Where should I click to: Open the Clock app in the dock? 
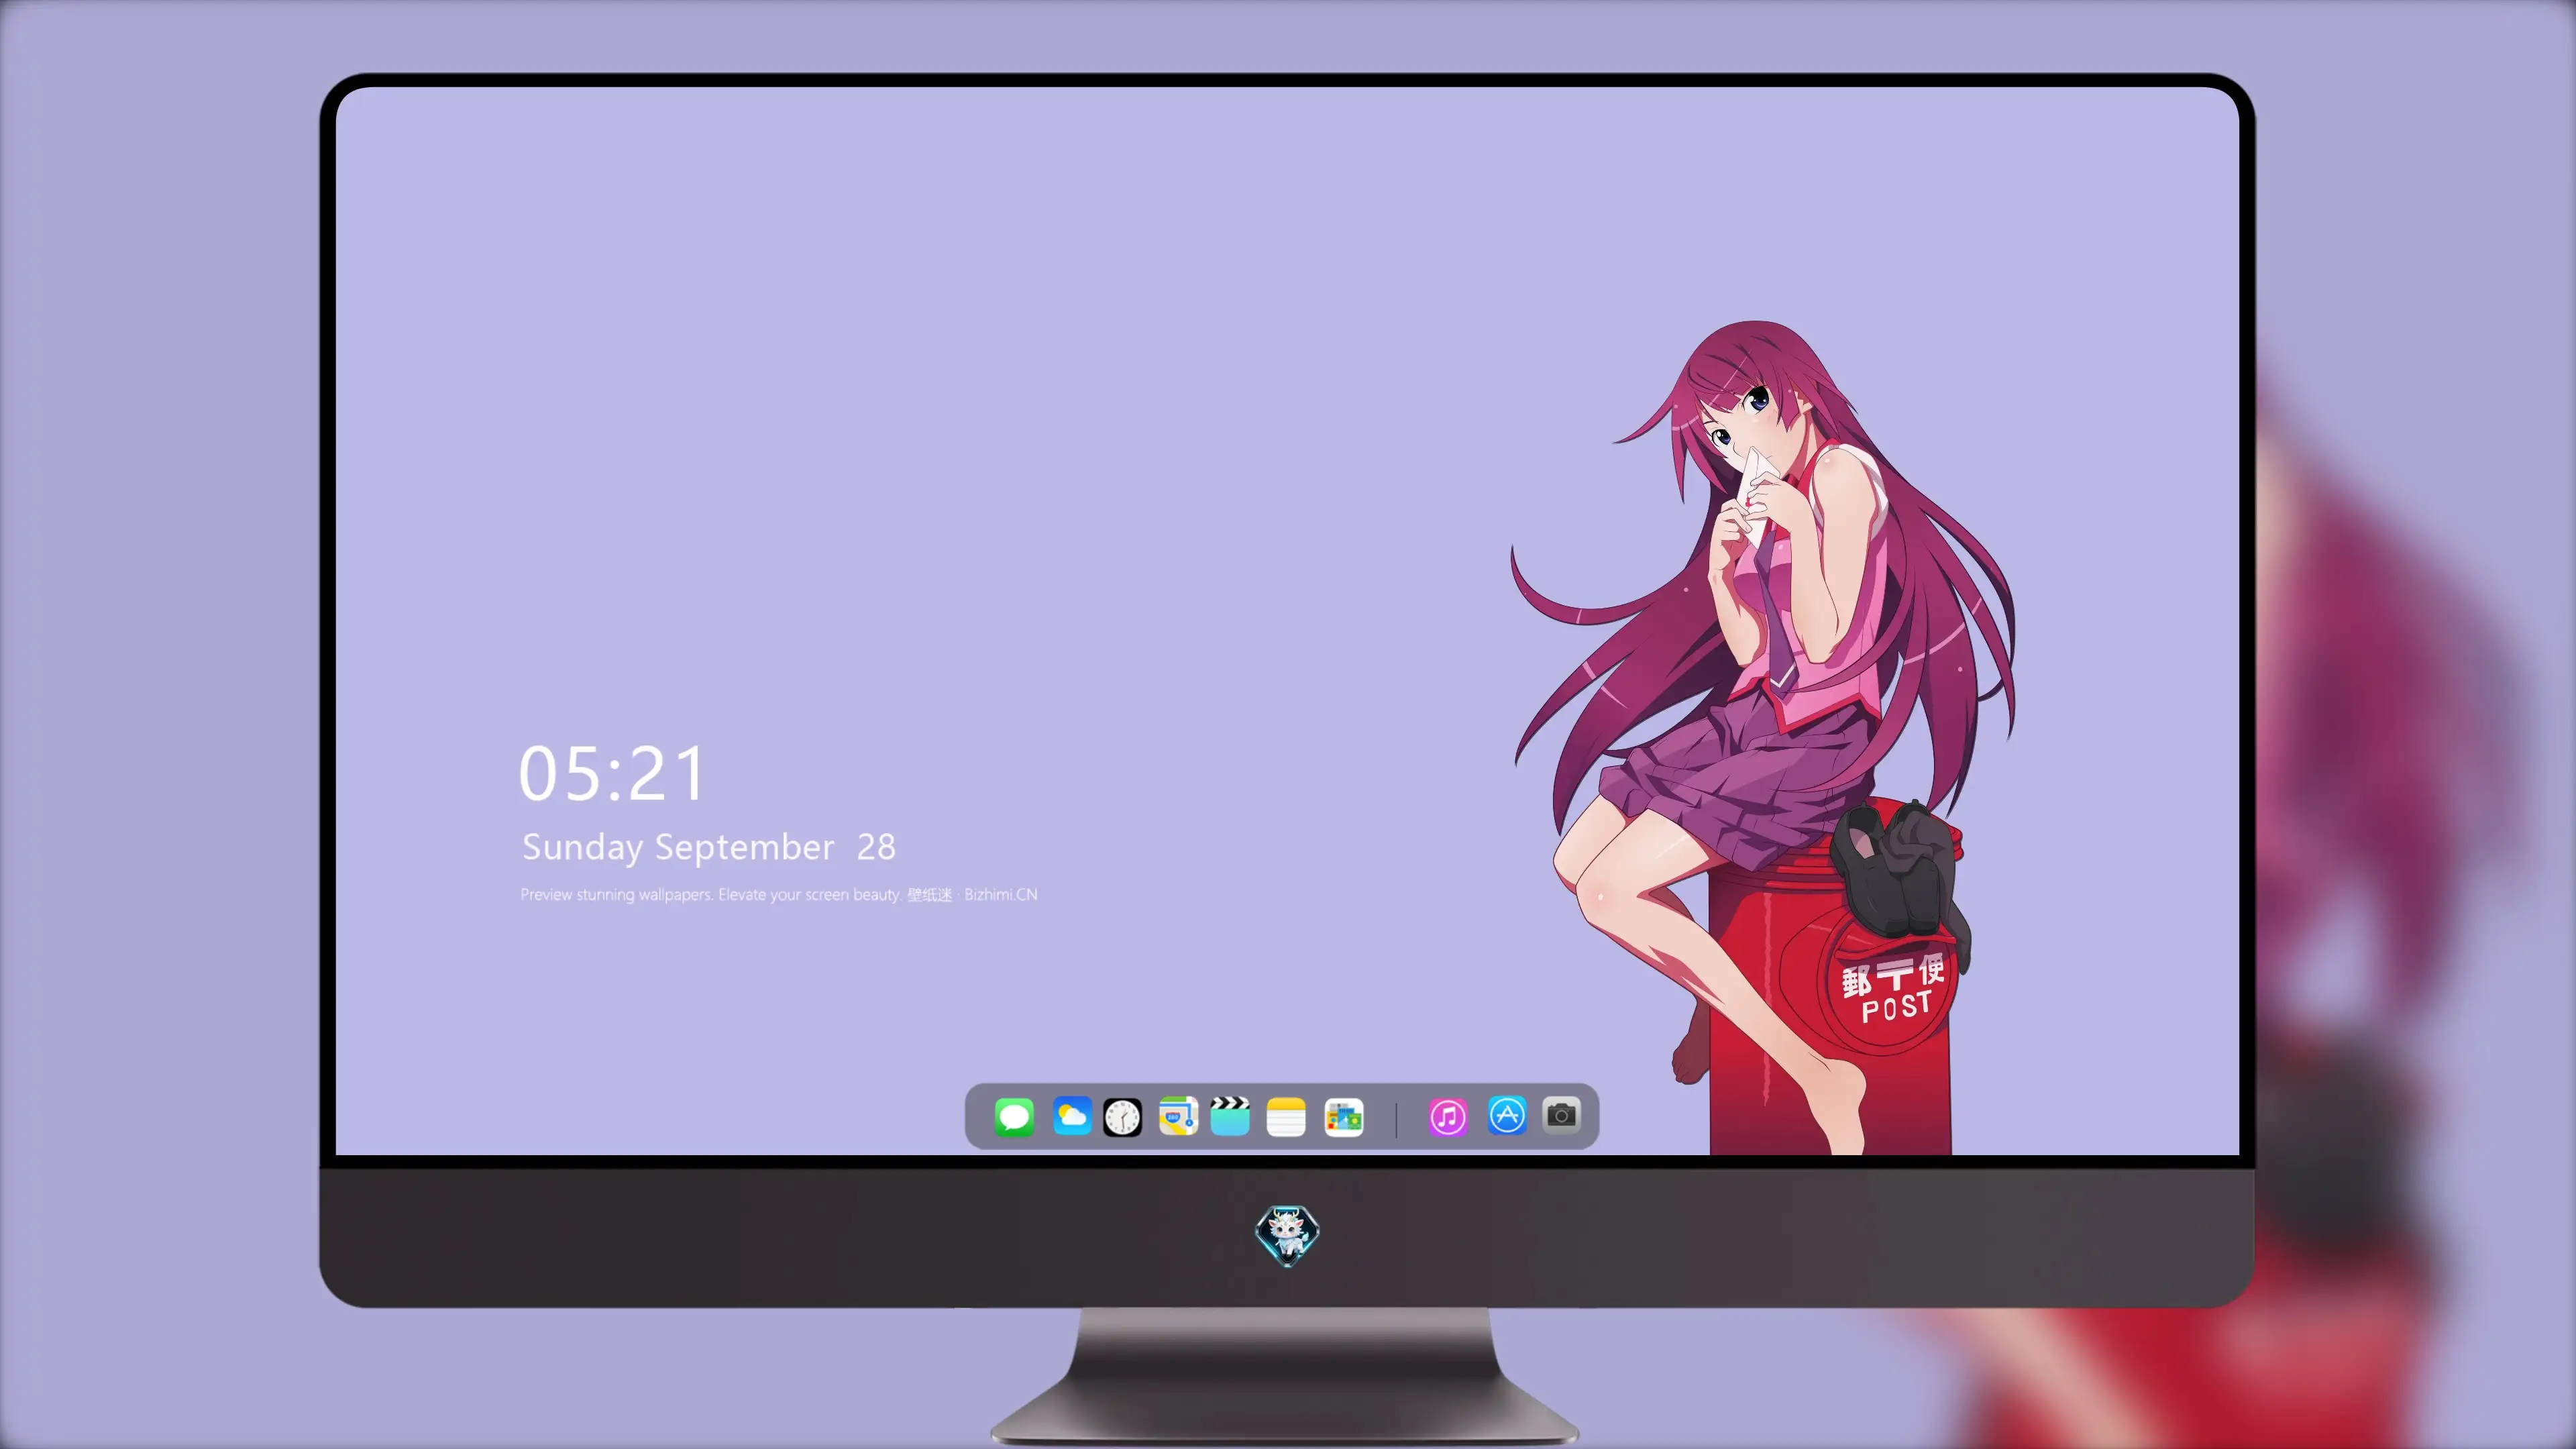(x=1122, y=1117)
